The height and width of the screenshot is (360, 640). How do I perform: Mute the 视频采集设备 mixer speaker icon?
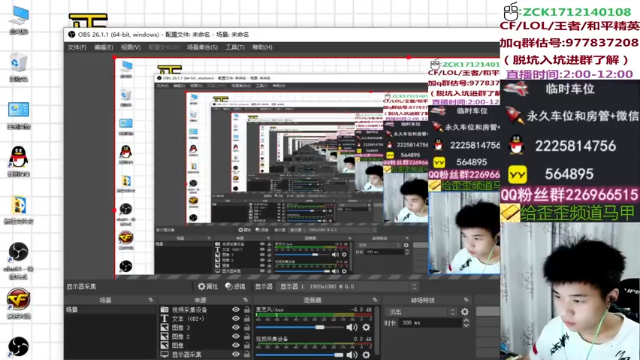click(351, 355)
